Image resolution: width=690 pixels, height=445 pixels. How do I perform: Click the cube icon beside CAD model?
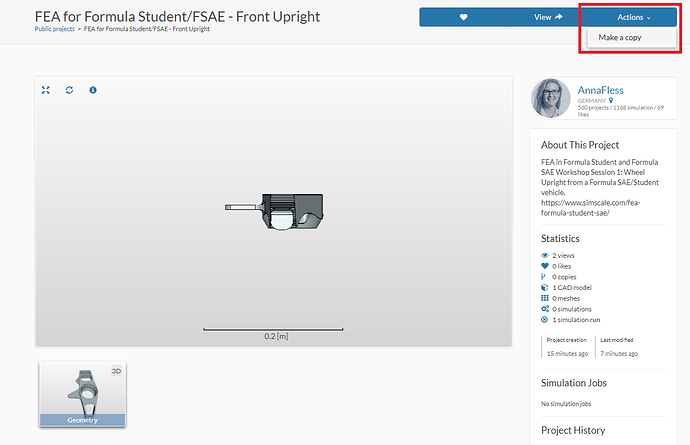[544, 288]
